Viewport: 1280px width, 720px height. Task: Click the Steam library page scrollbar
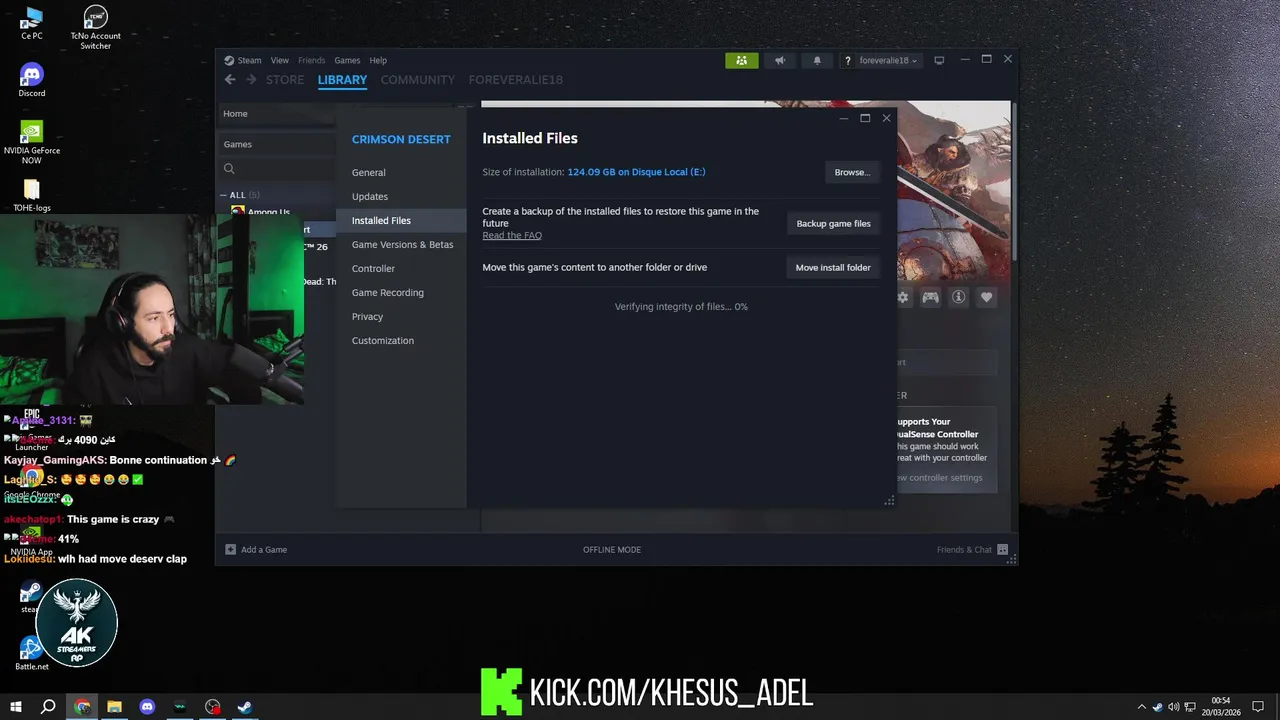1013,180
